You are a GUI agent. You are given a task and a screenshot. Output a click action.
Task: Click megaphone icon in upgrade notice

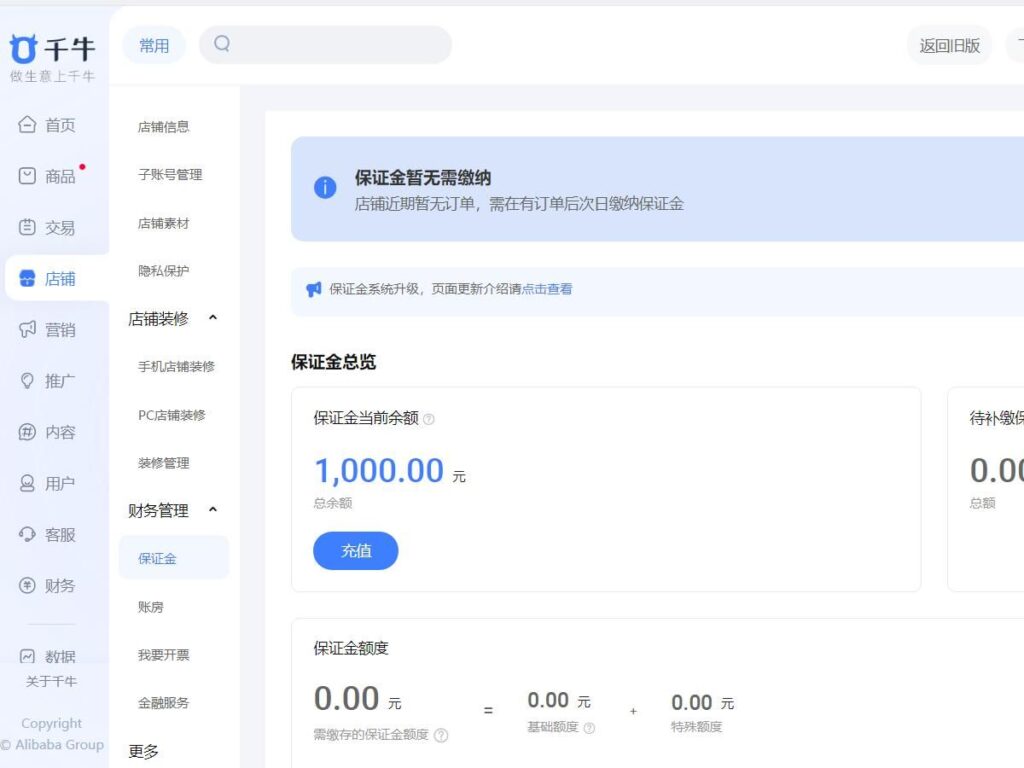point(313,289)
